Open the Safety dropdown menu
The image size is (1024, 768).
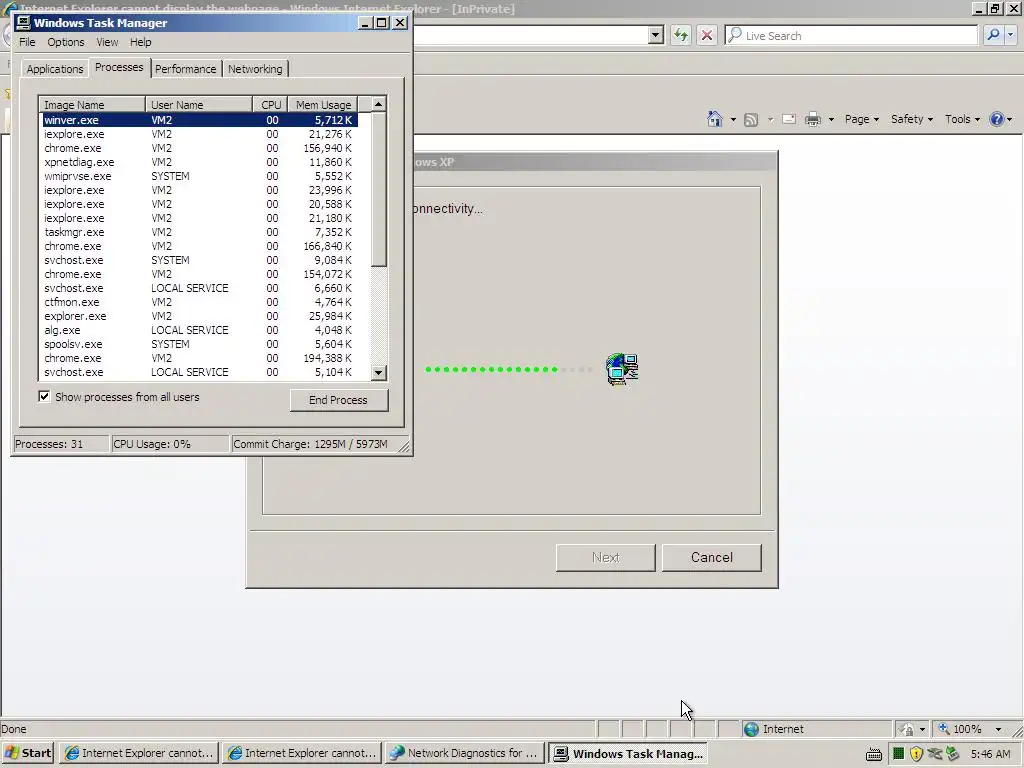pyautogui.click(x=912, y=119)
